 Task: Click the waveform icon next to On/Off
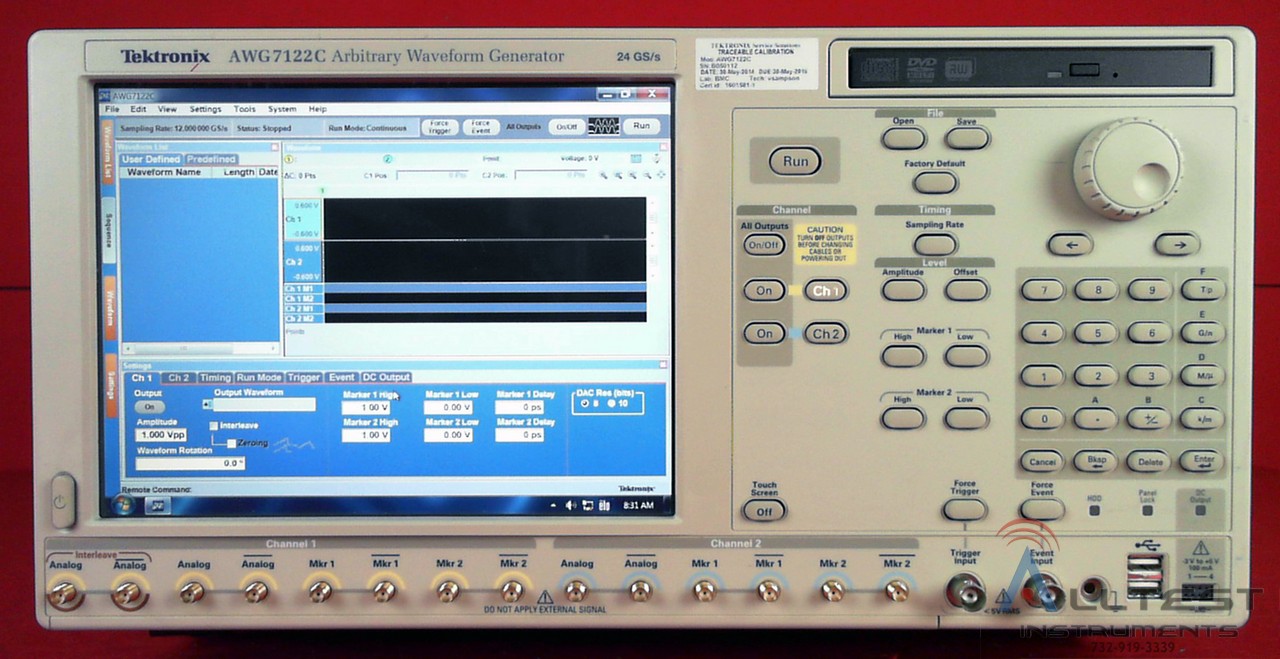pos(603,127)
